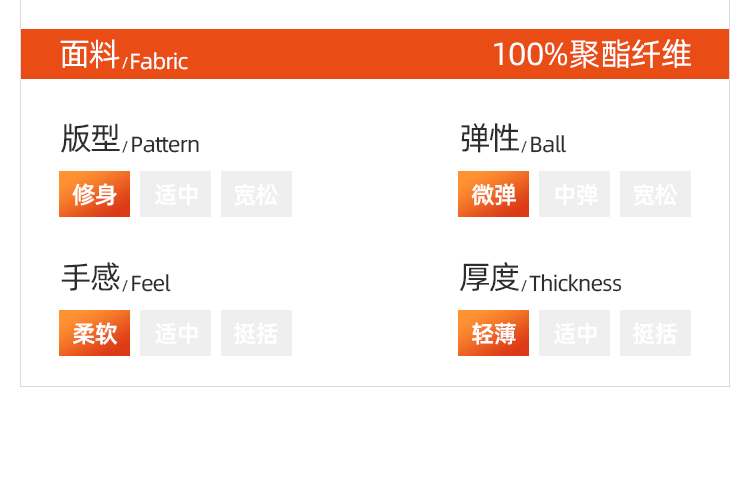Select the 微弹 elasticity option
Screen dimensions: 750x484
click(x=494, y=194)
